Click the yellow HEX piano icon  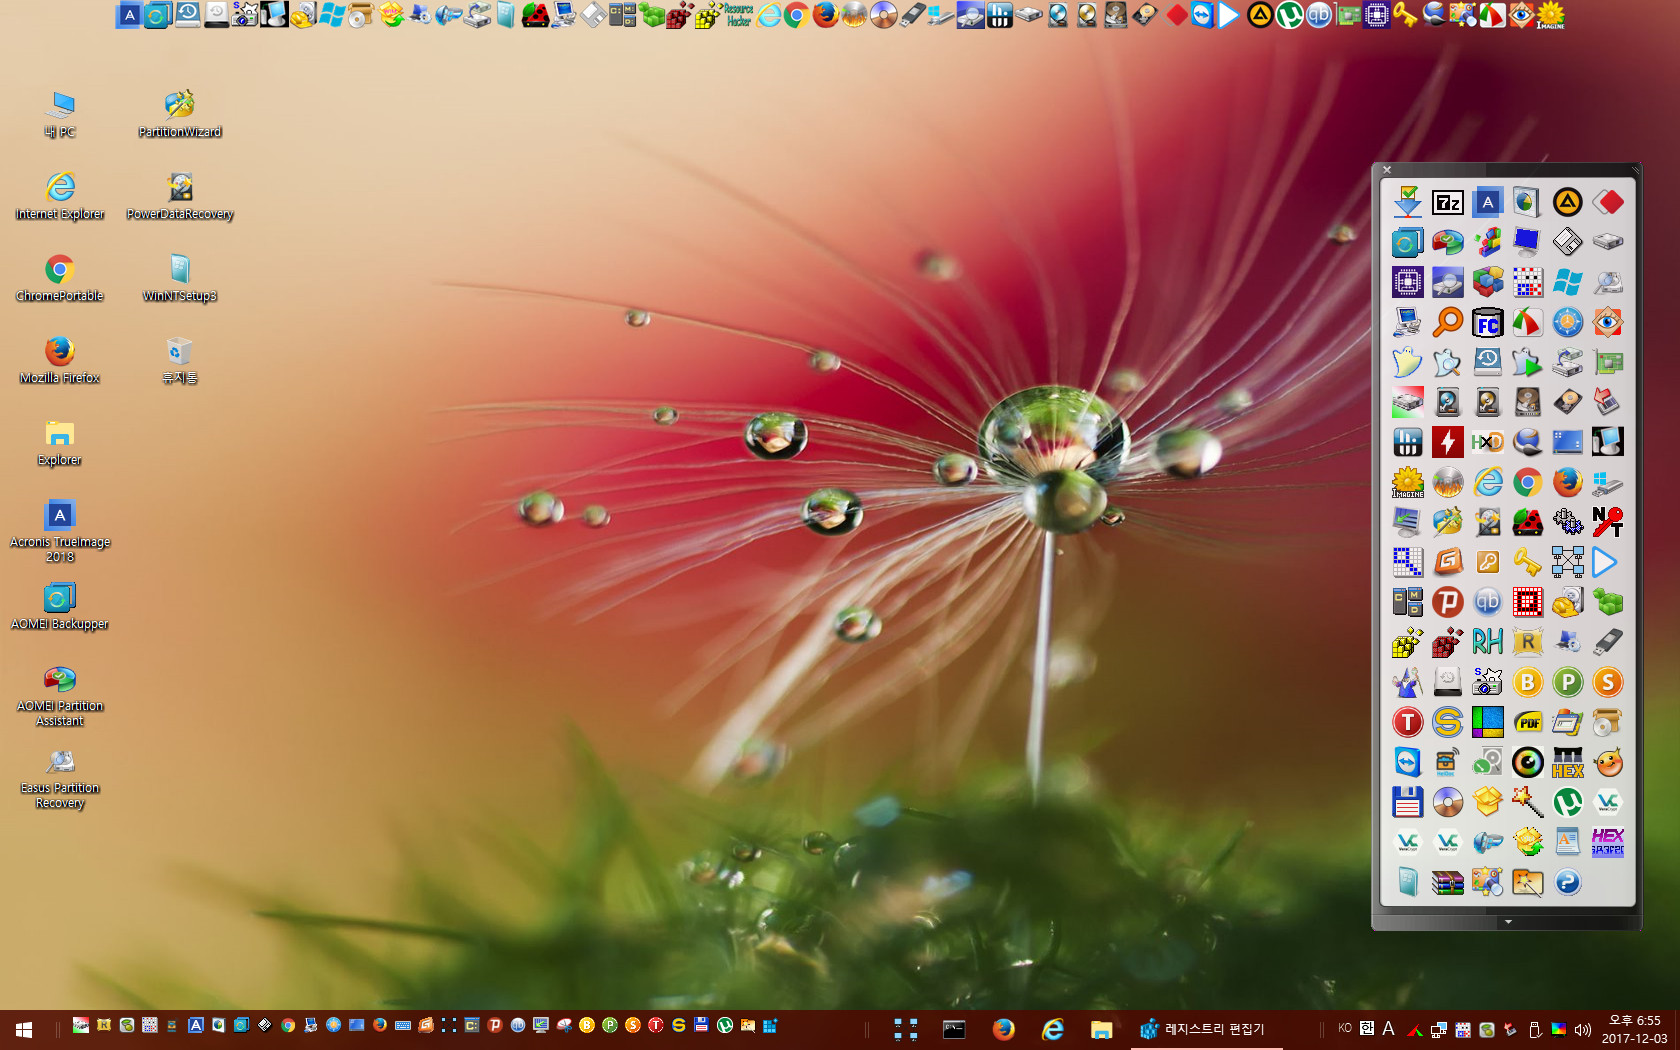1567,763
